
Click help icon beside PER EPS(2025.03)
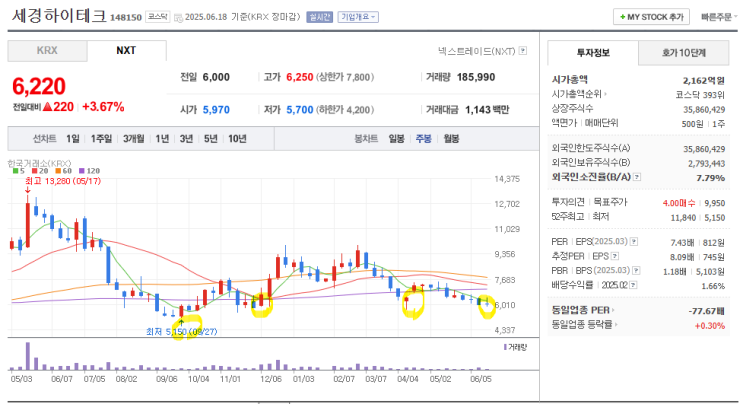coord(634,242)
